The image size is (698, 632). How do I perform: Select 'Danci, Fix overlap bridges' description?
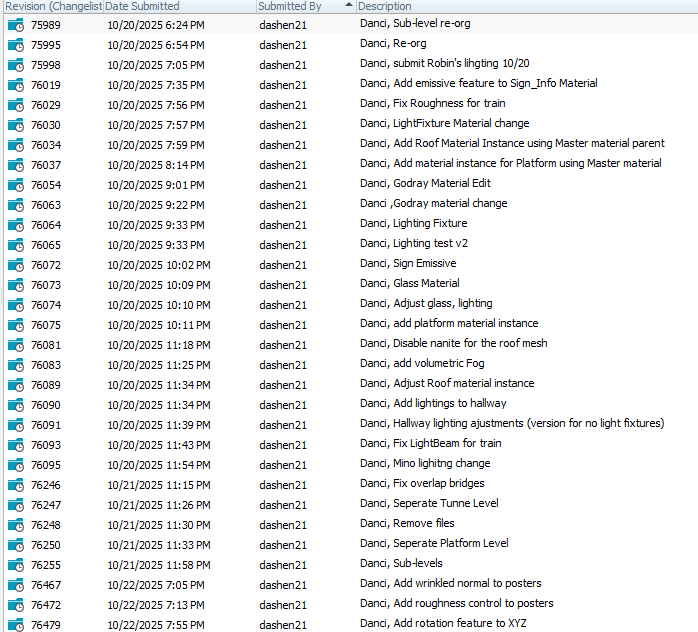(x=422, y=484)
